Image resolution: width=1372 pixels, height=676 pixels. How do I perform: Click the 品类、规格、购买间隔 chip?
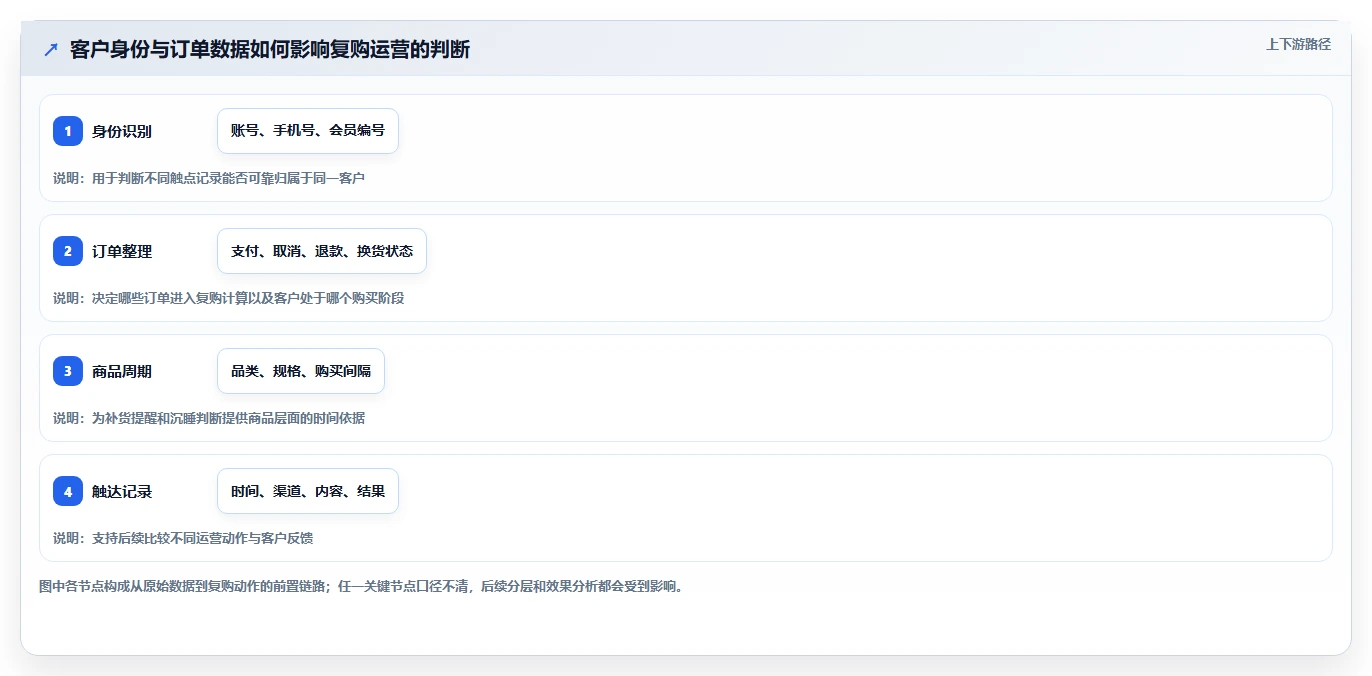click(301, 371)
